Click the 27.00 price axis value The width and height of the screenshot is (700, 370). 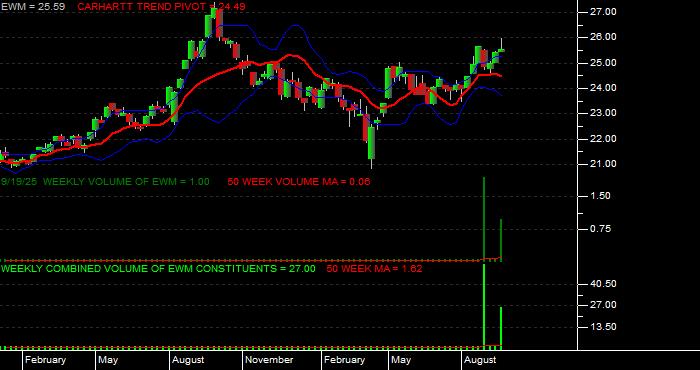604,12
